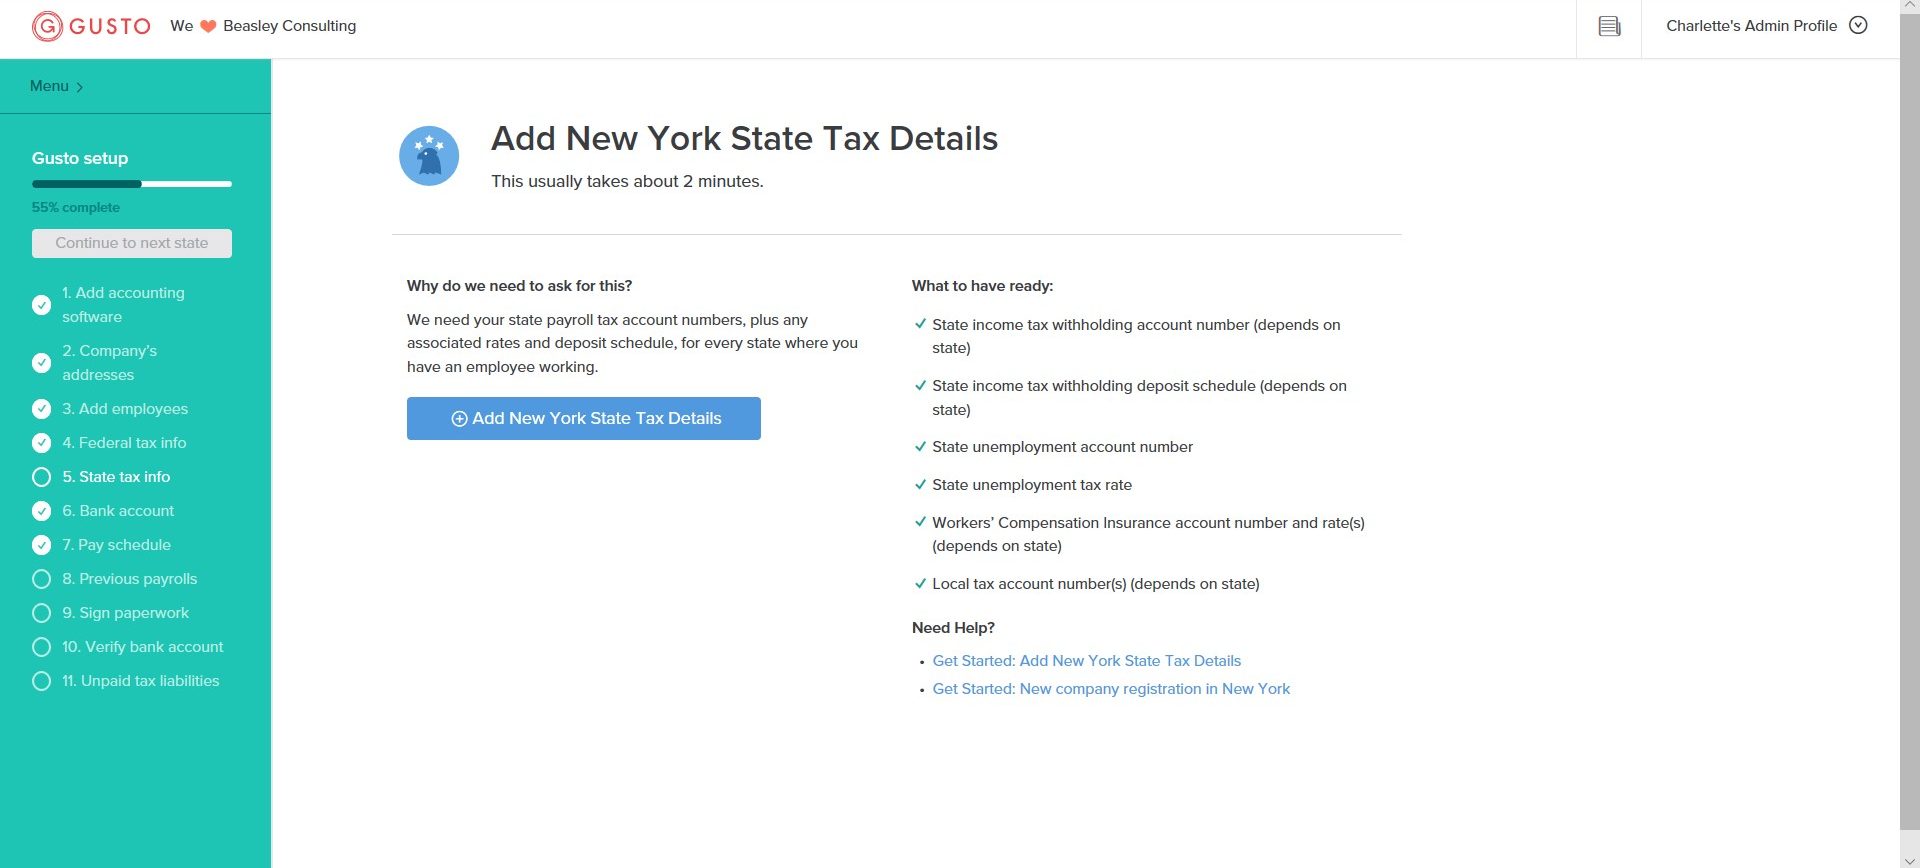Expand the Menu chevron in sidebar

point(80,87)
